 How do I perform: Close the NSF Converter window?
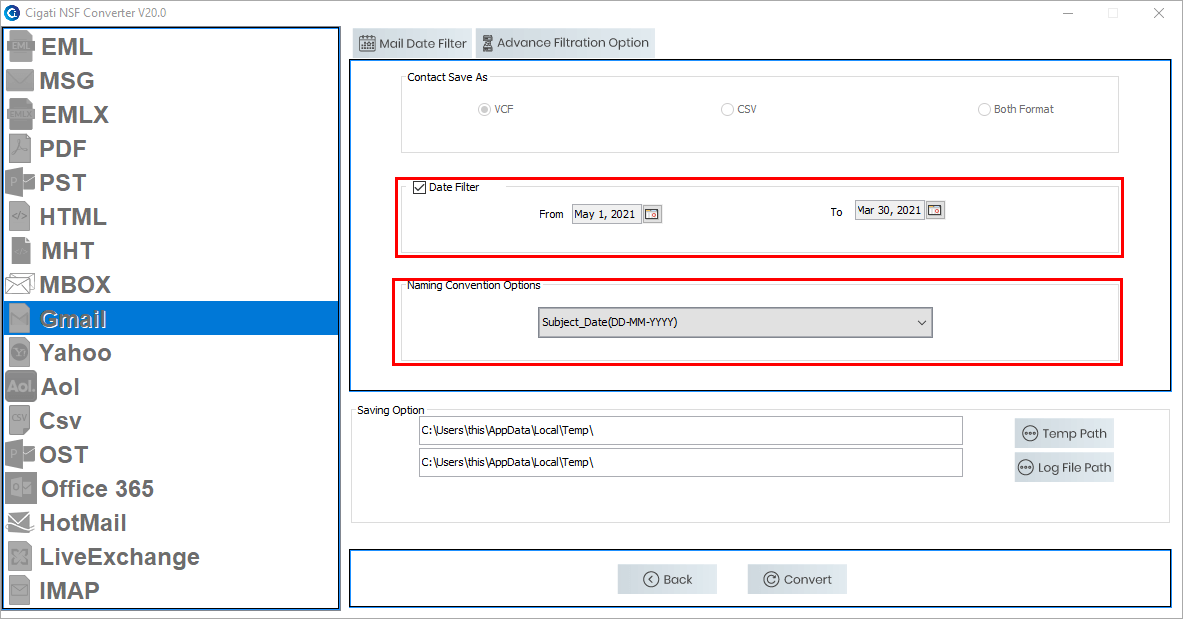click(x=1159, y=13)
